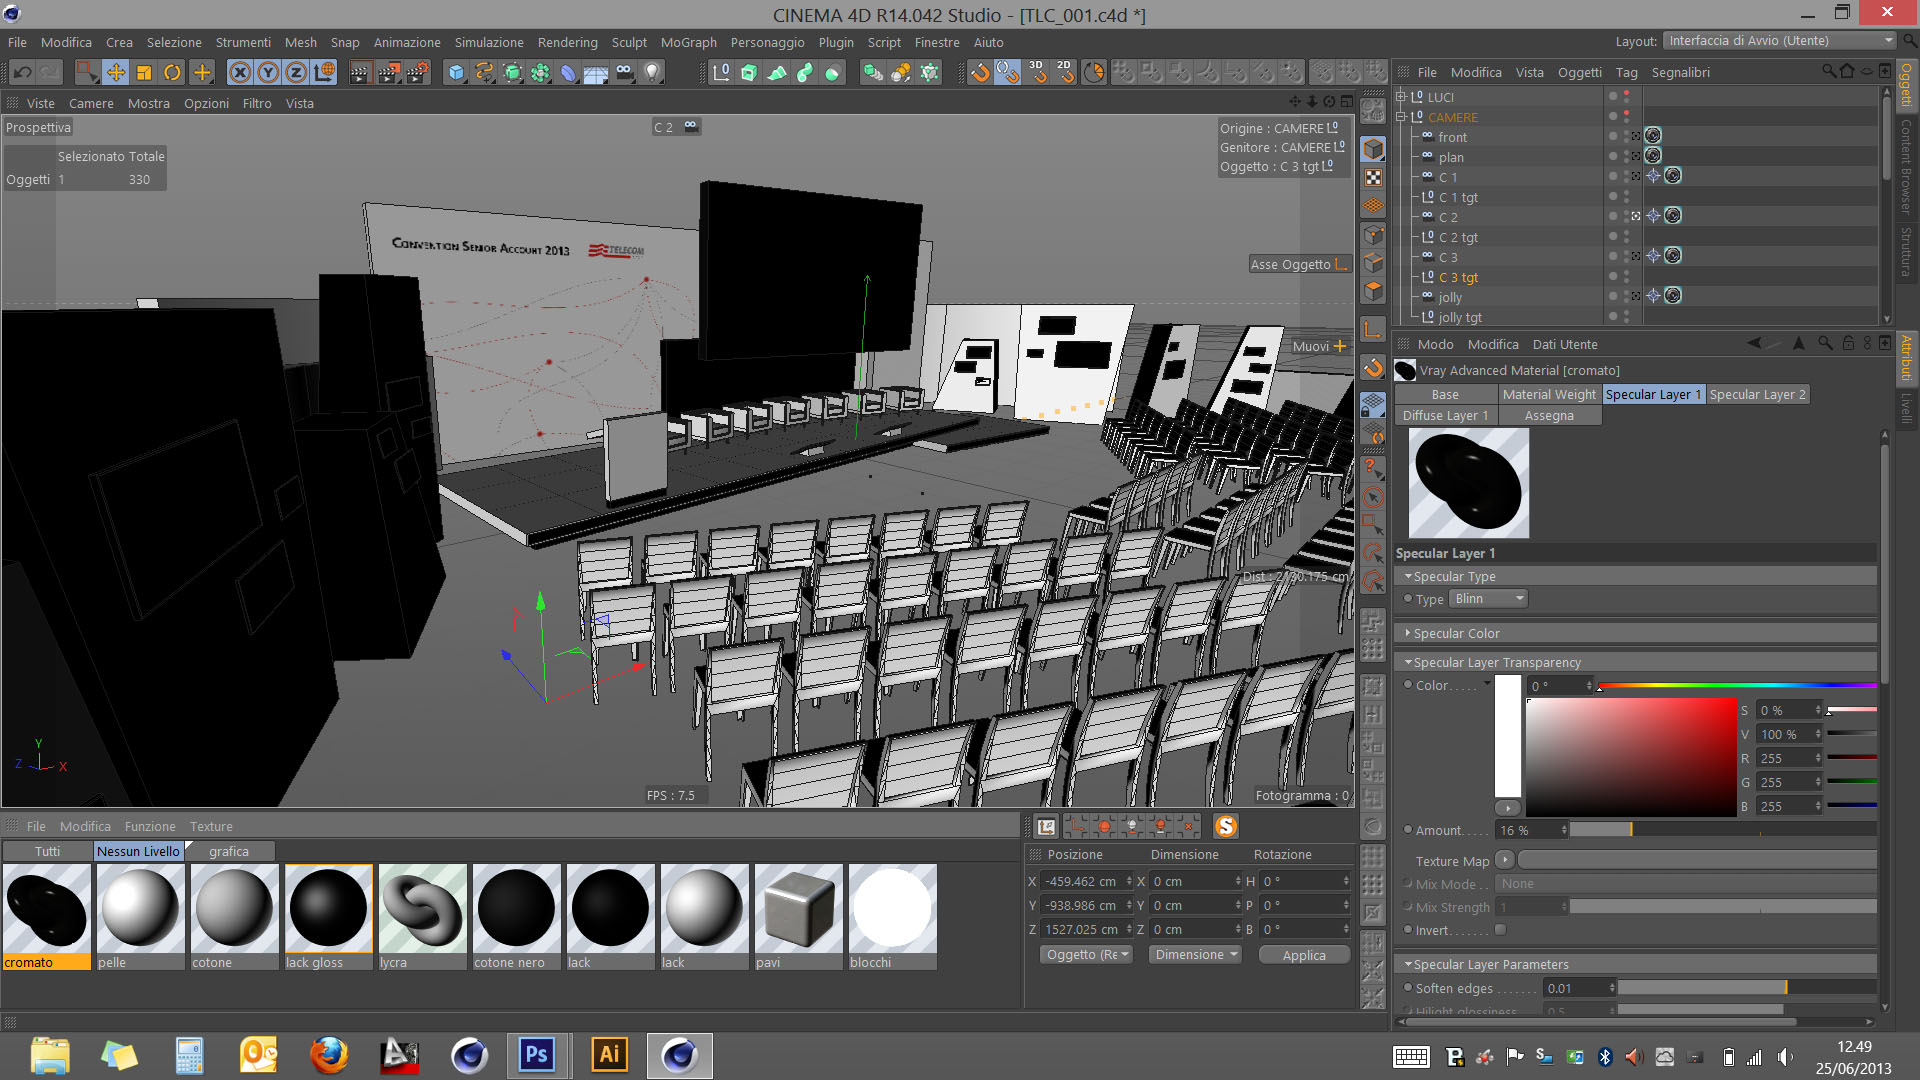Enable the Invert checkbox
The height and width of the screenshot is (1080, 1920).
click(1500, 930)
